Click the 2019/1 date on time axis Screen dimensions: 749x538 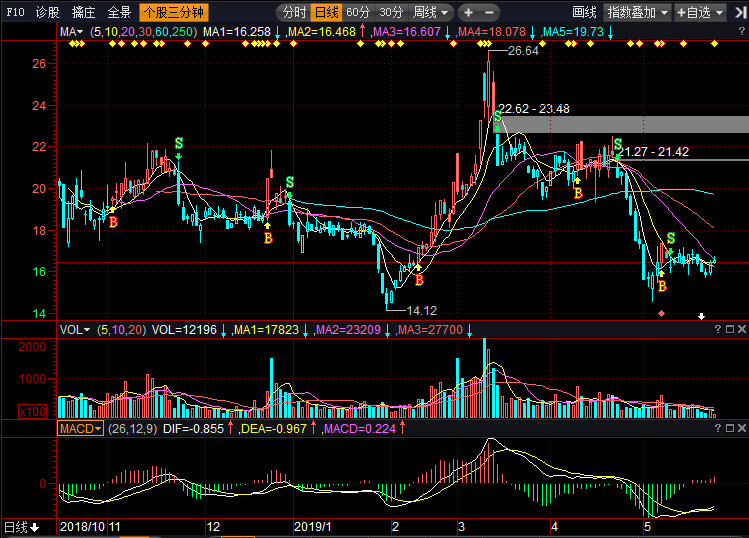(x=311, y=526)
